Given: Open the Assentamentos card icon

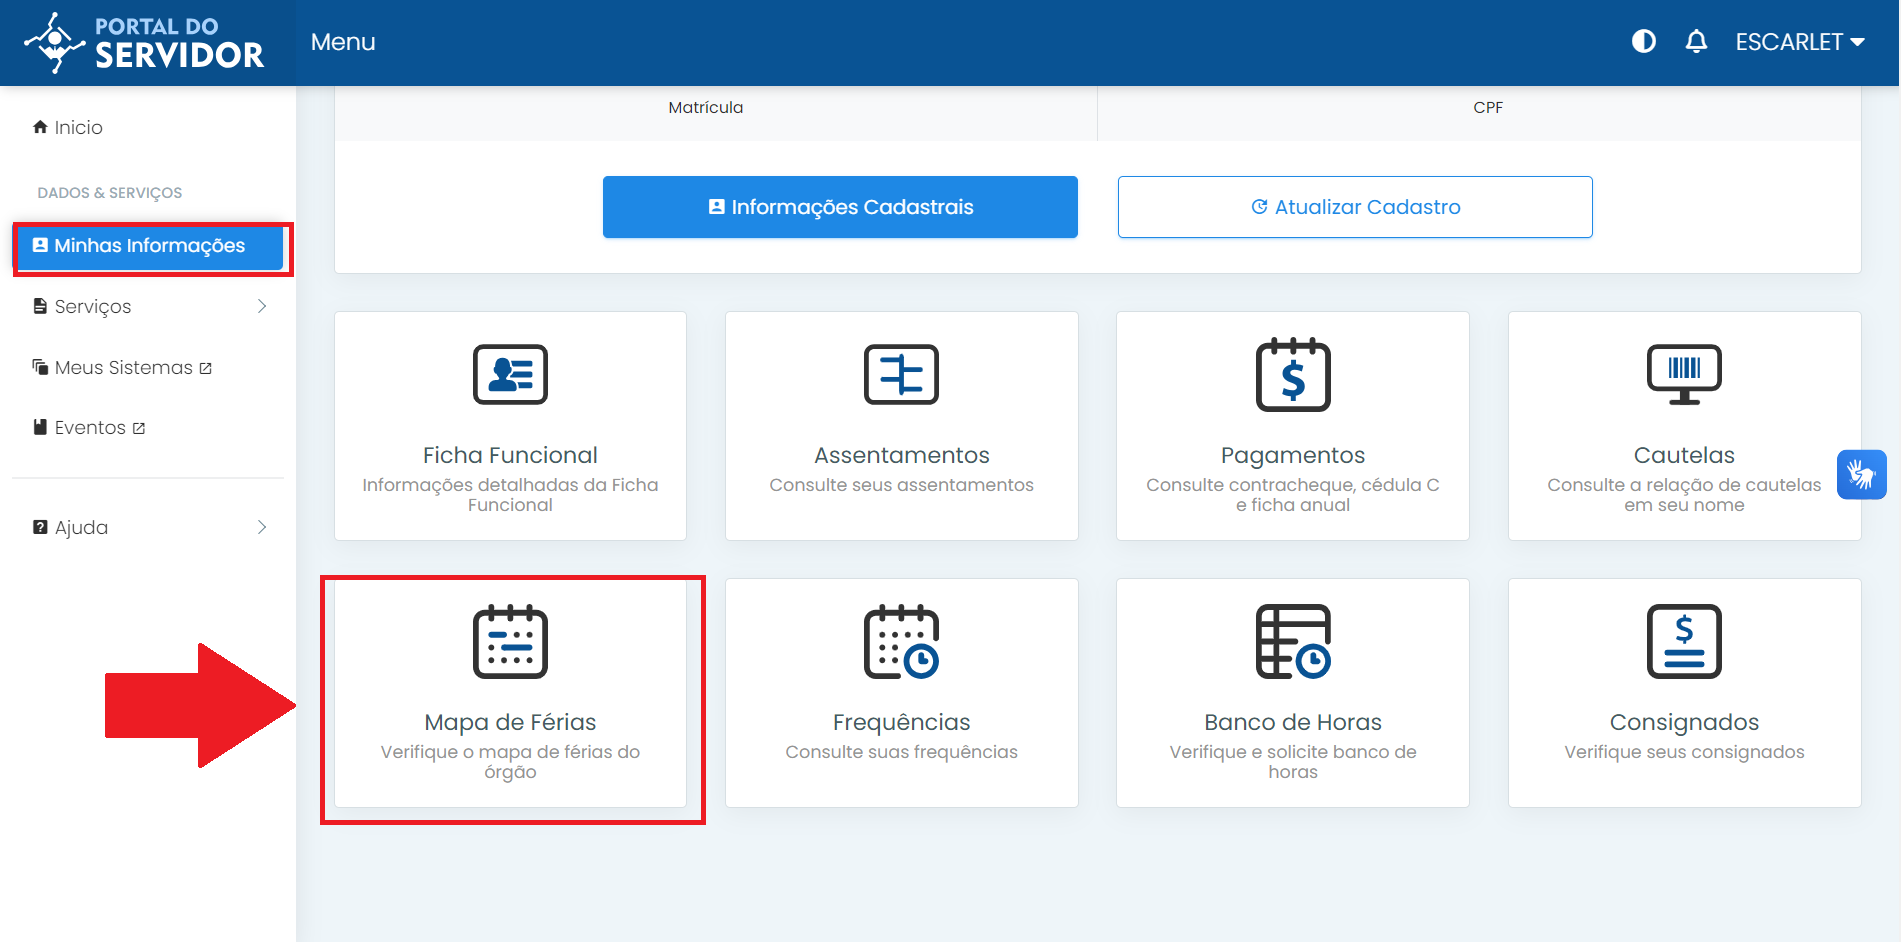Looking at the screenshot, I should 901,375.
